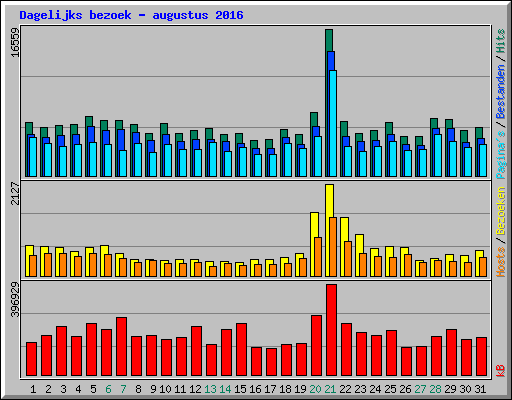Click day label "9" on x-axis
Screen dimensions: 512x400
[x=153, y=389]
